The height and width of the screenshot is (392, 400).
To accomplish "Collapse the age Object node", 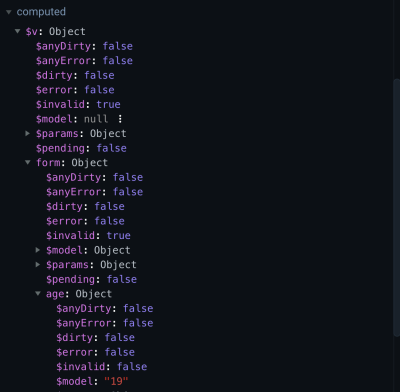I will pyautogui.click(x=38, y=294).
